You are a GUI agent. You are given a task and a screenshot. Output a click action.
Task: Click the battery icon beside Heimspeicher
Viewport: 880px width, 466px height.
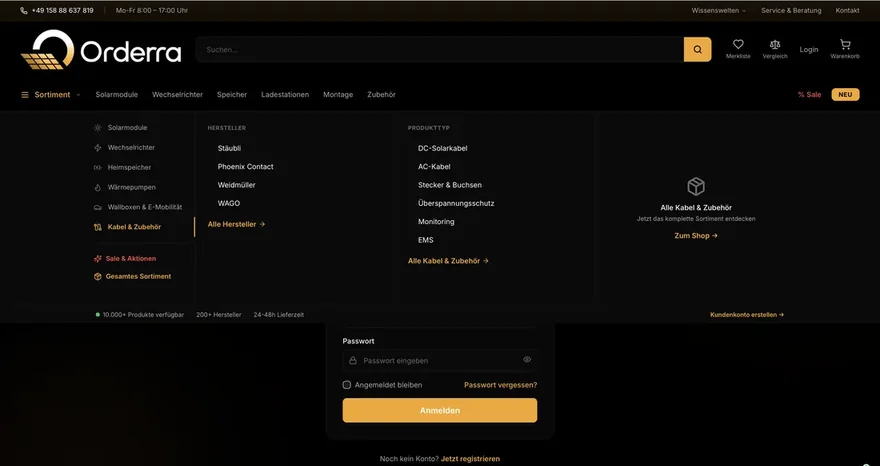click(98, 167)
